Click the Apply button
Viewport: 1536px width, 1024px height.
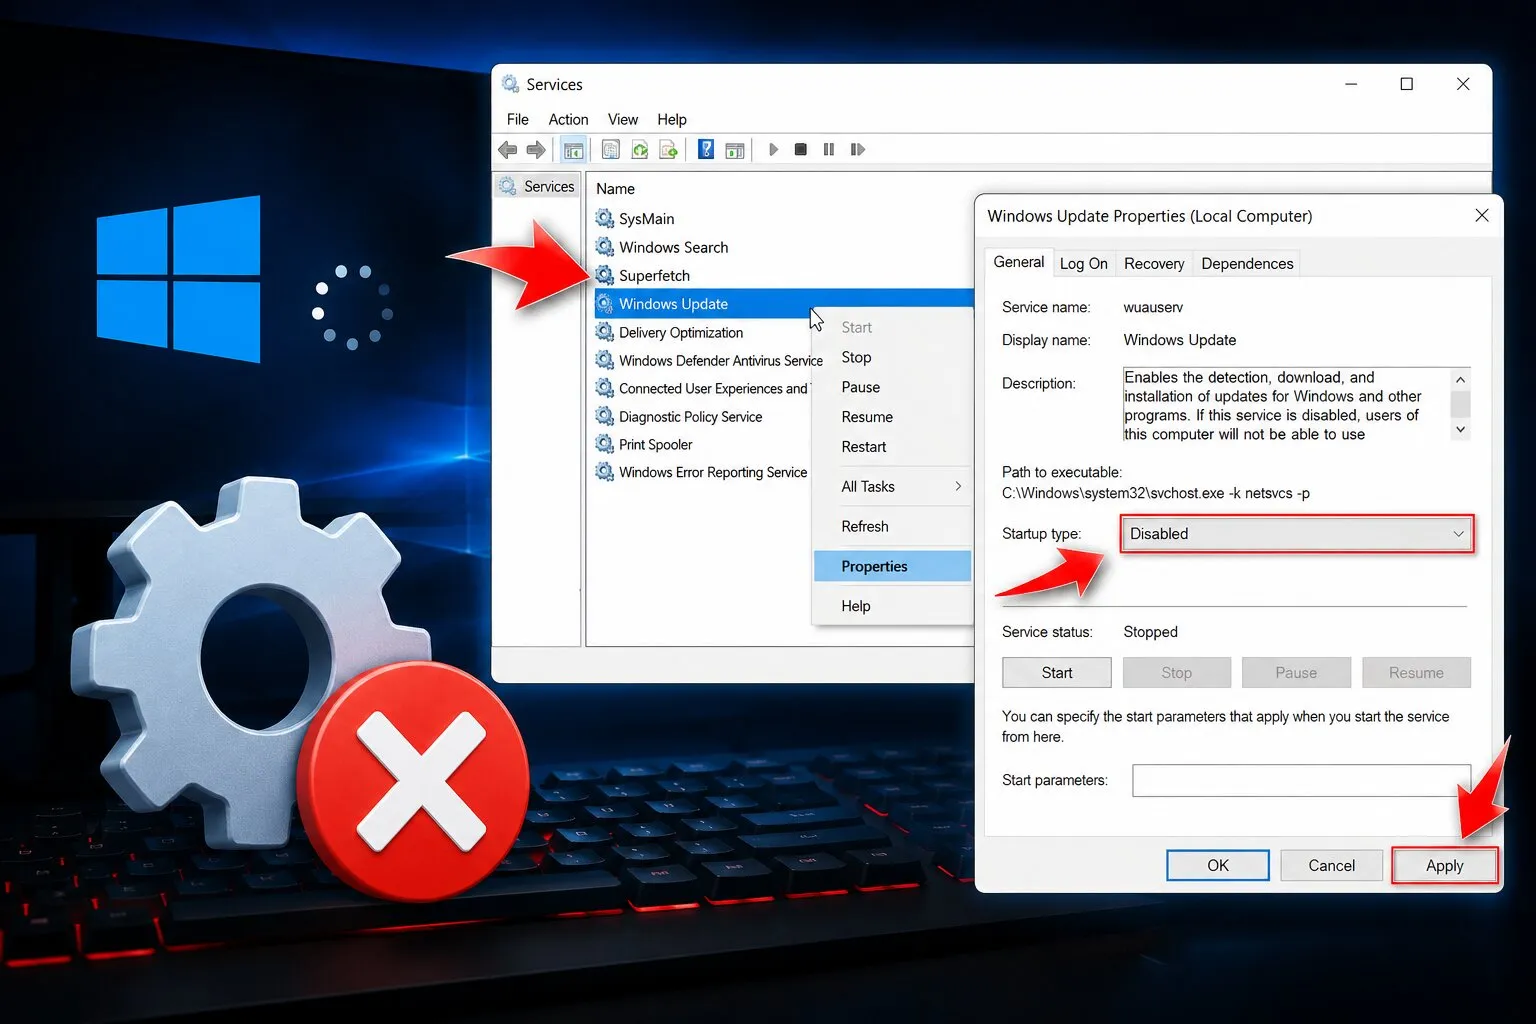coord(1444,865)
